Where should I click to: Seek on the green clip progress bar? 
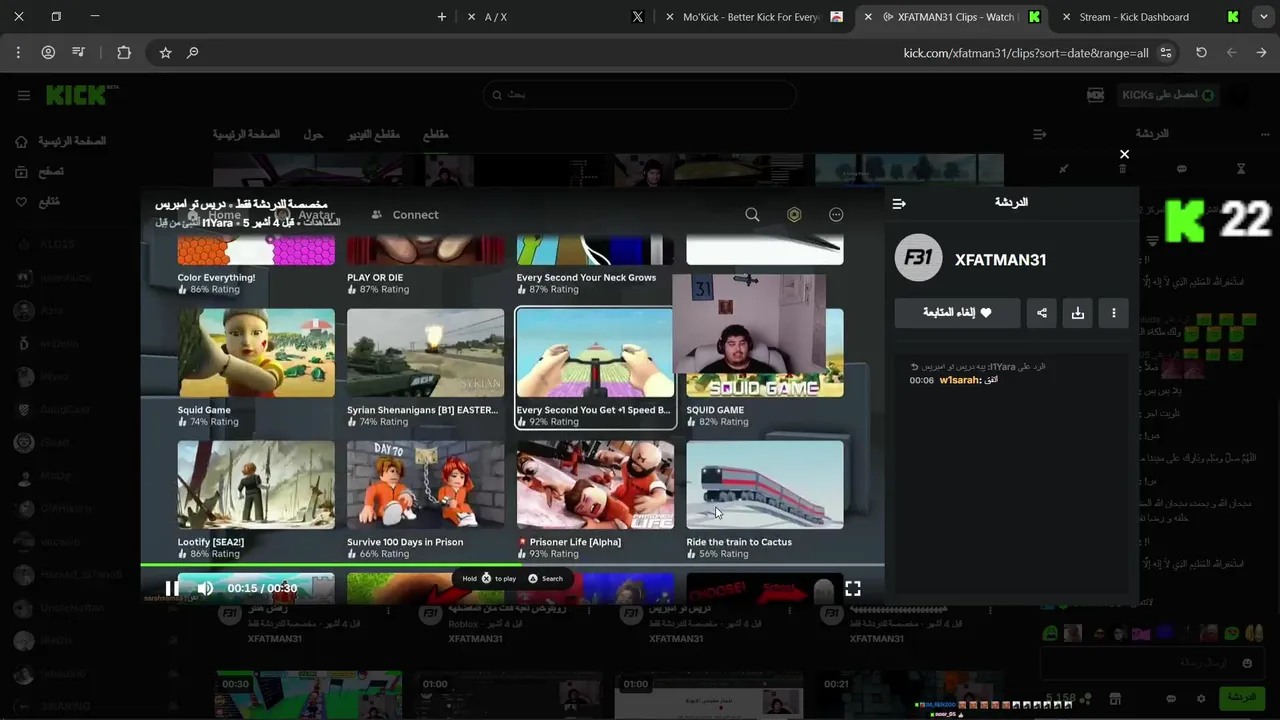coord(512,566)
